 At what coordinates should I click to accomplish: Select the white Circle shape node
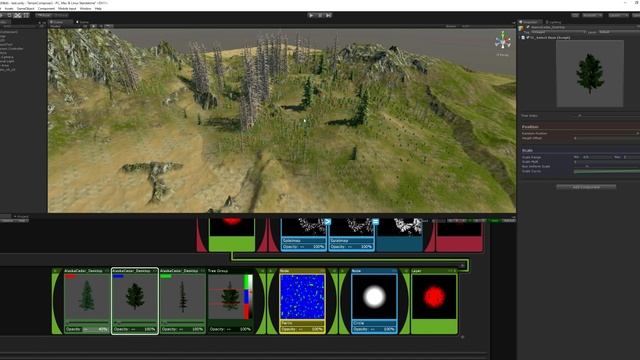pyautogui.click(x=374, y=301)
